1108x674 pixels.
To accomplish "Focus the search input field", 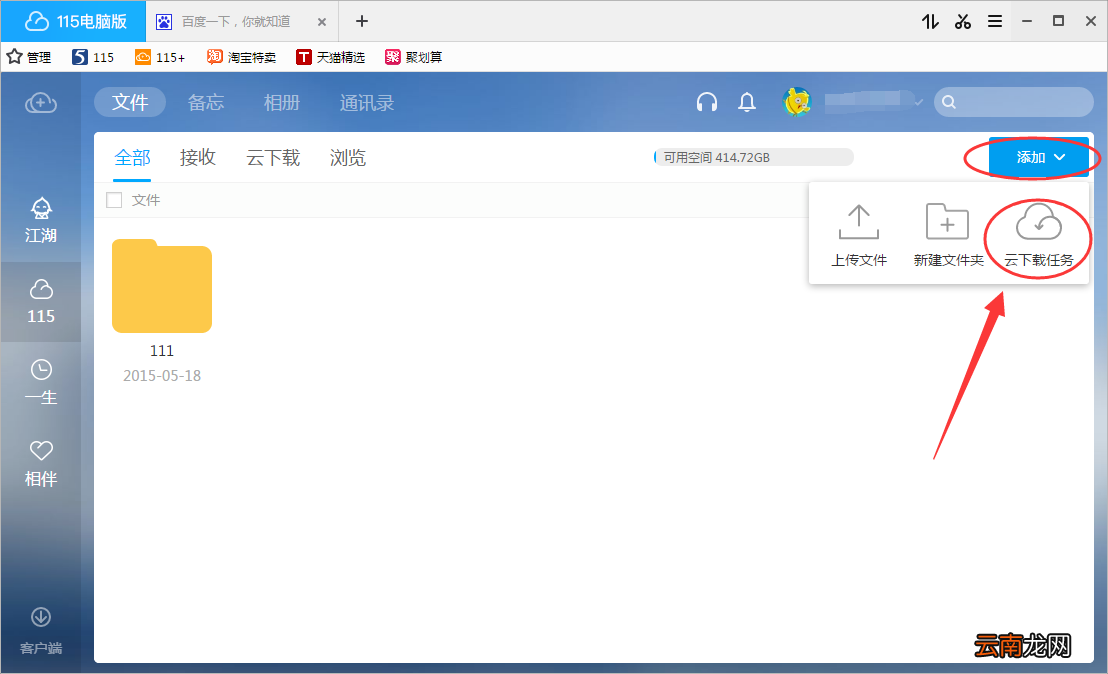I will [x=1013, y=102].
